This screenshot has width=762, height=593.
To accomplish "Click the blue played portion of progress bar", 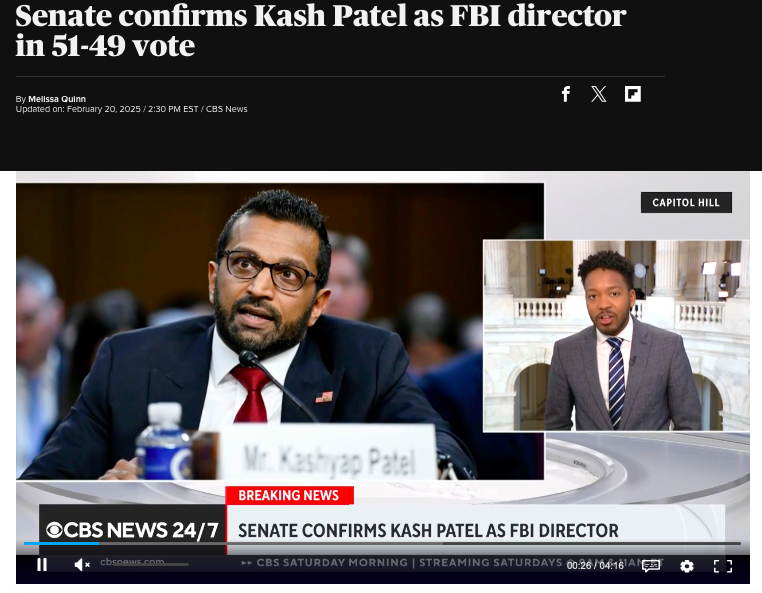I will [x=61, y=543].
